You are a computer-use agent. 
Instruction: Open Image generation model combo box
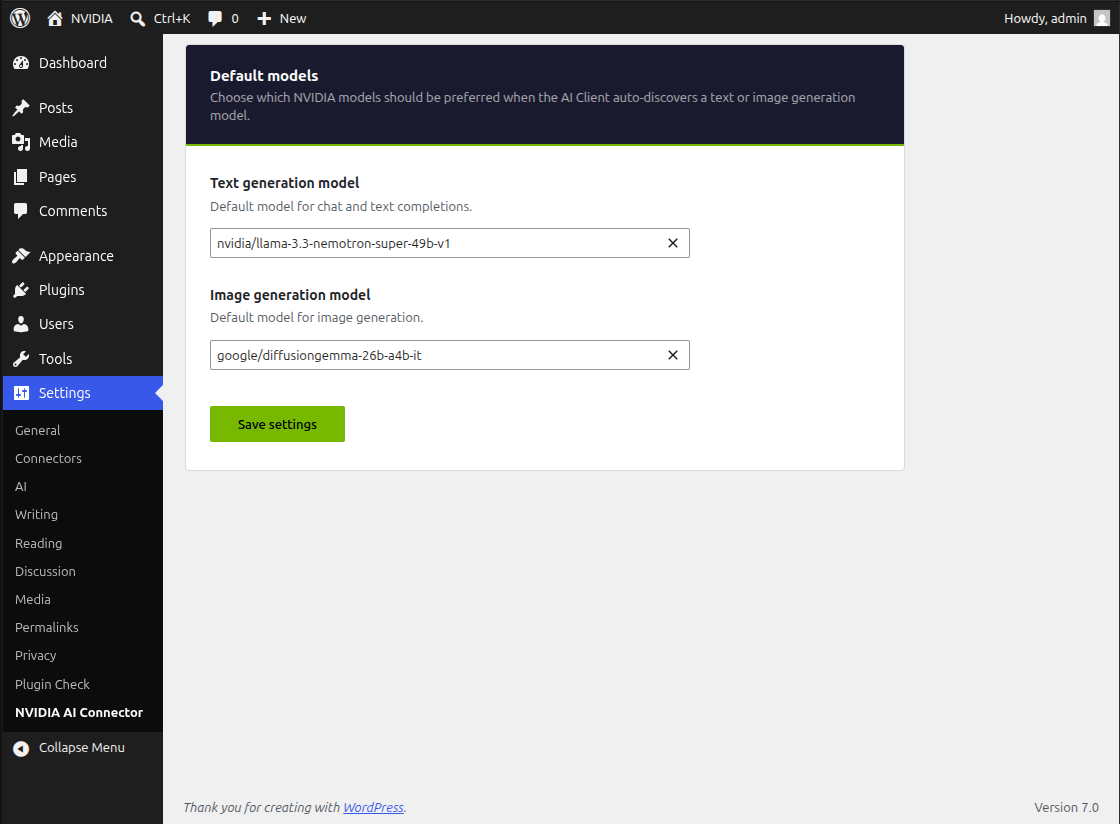click(x=450, y=355)
